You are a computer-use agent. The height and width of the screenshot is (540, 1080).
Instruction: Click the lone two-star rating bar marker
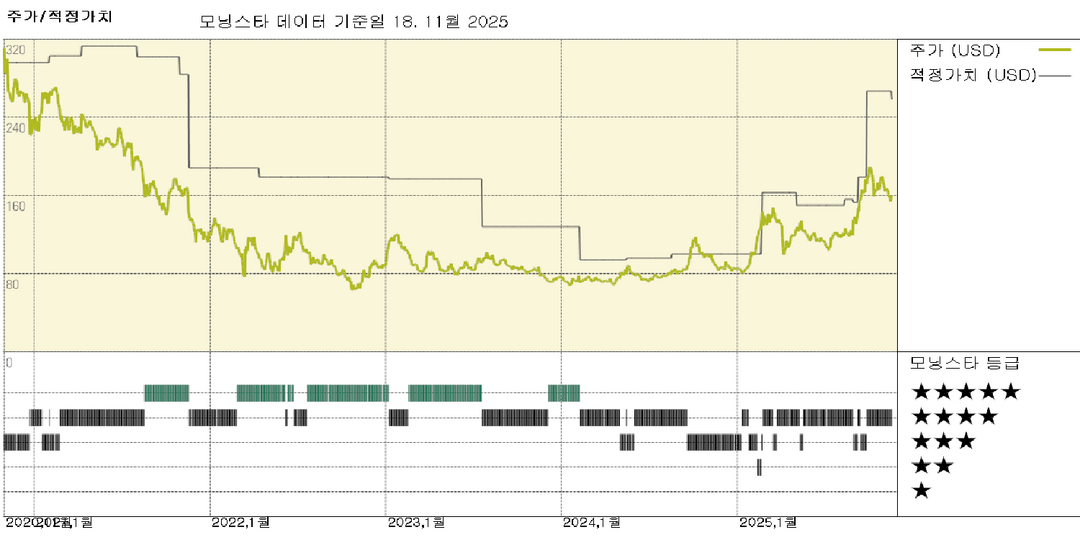[759, 466]
